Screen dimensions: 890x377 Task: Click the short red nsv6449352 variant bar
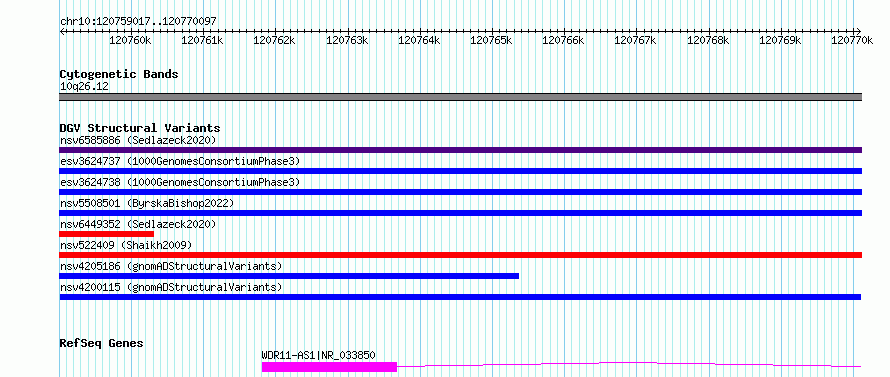click(107, 234)
